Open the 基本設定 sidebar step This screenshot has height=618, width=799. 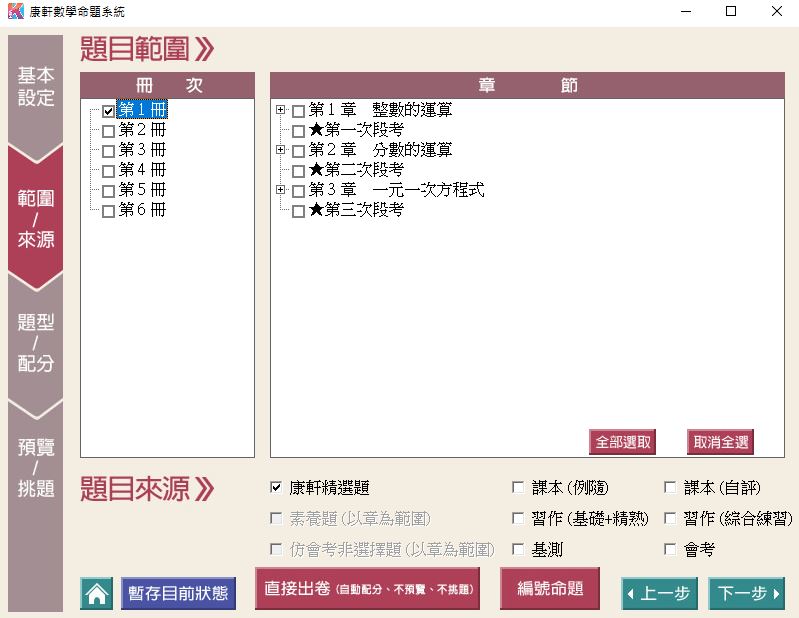tap(36, 87)
